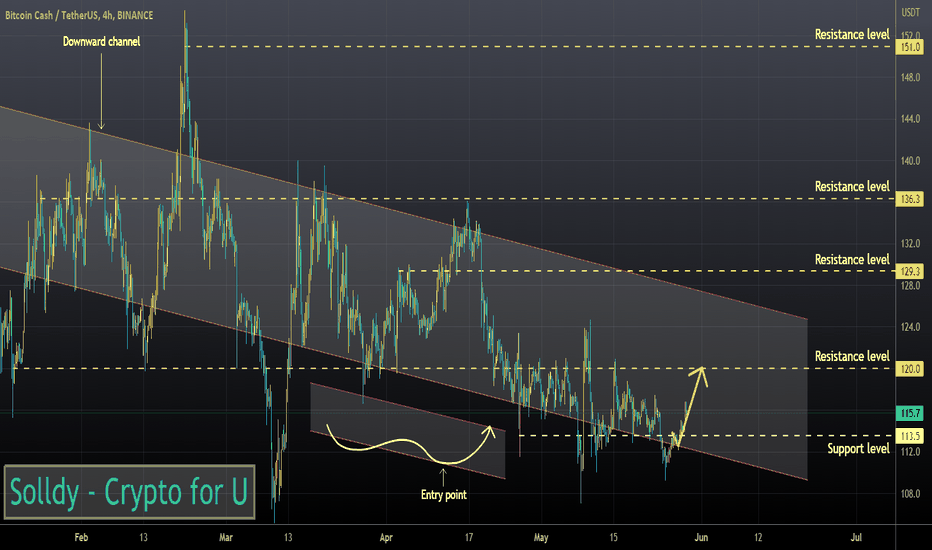Screen dimensions: 932x550
Task: Select the 'Downward channel' annotation label
Action: pos(102,42)
